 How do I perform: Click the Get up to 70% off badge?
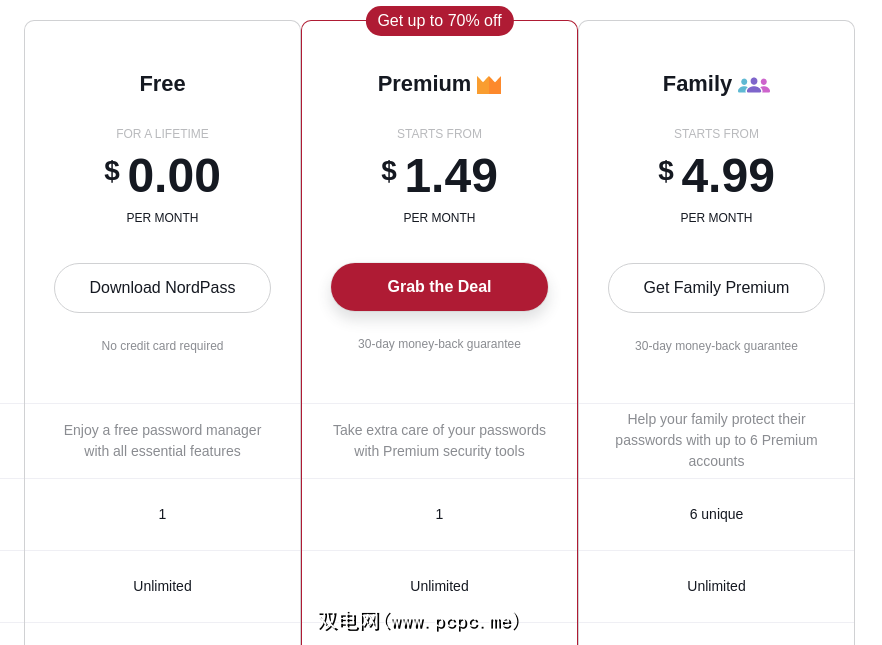[x=439, y=21]
